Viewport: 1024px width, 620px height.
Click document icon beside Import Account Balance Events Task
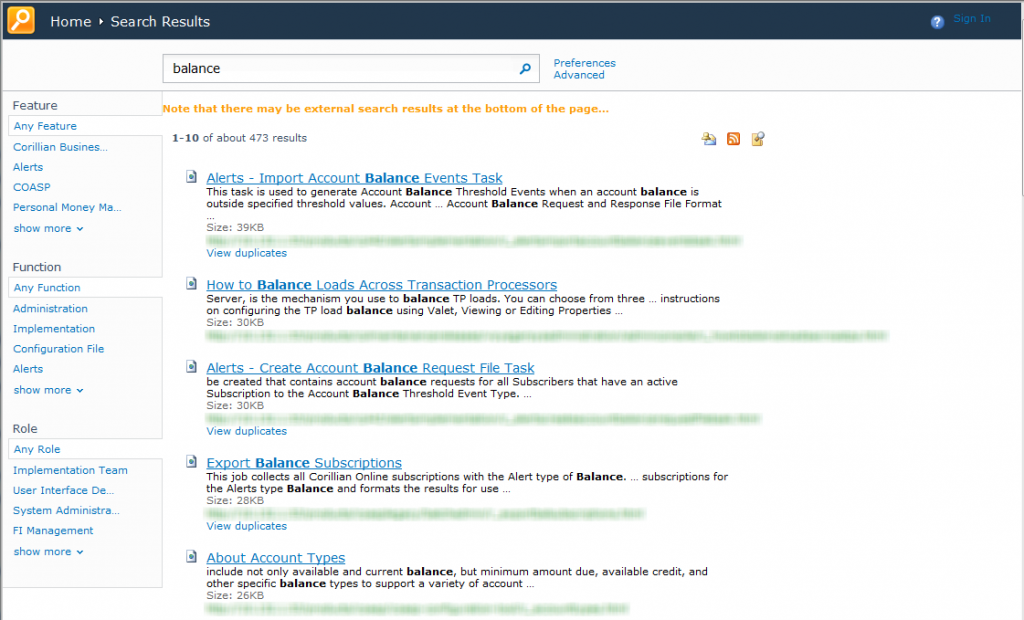point(191,176)
